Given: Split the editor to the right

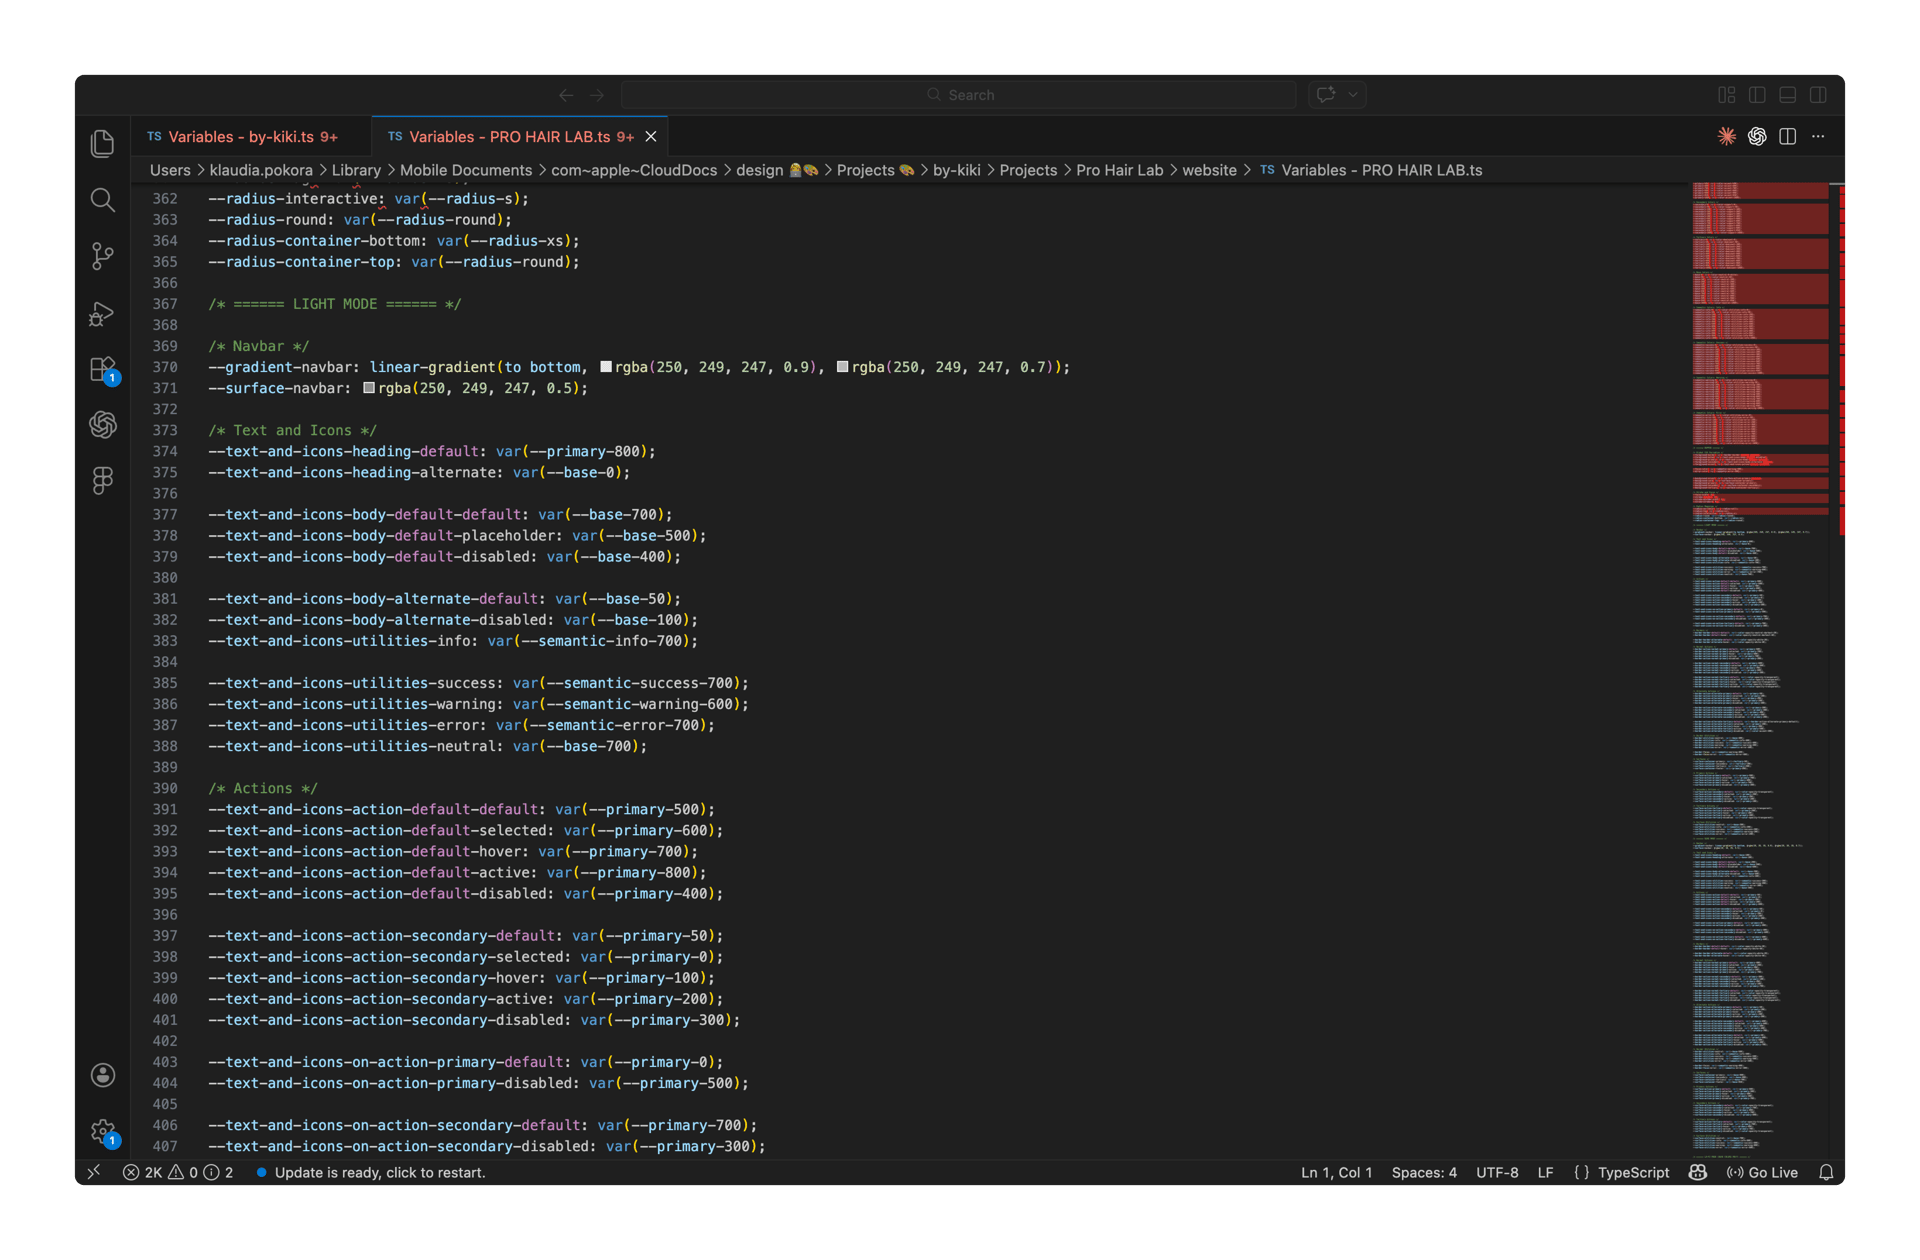Looking at the screenshot, I should tap(1787, 136).
